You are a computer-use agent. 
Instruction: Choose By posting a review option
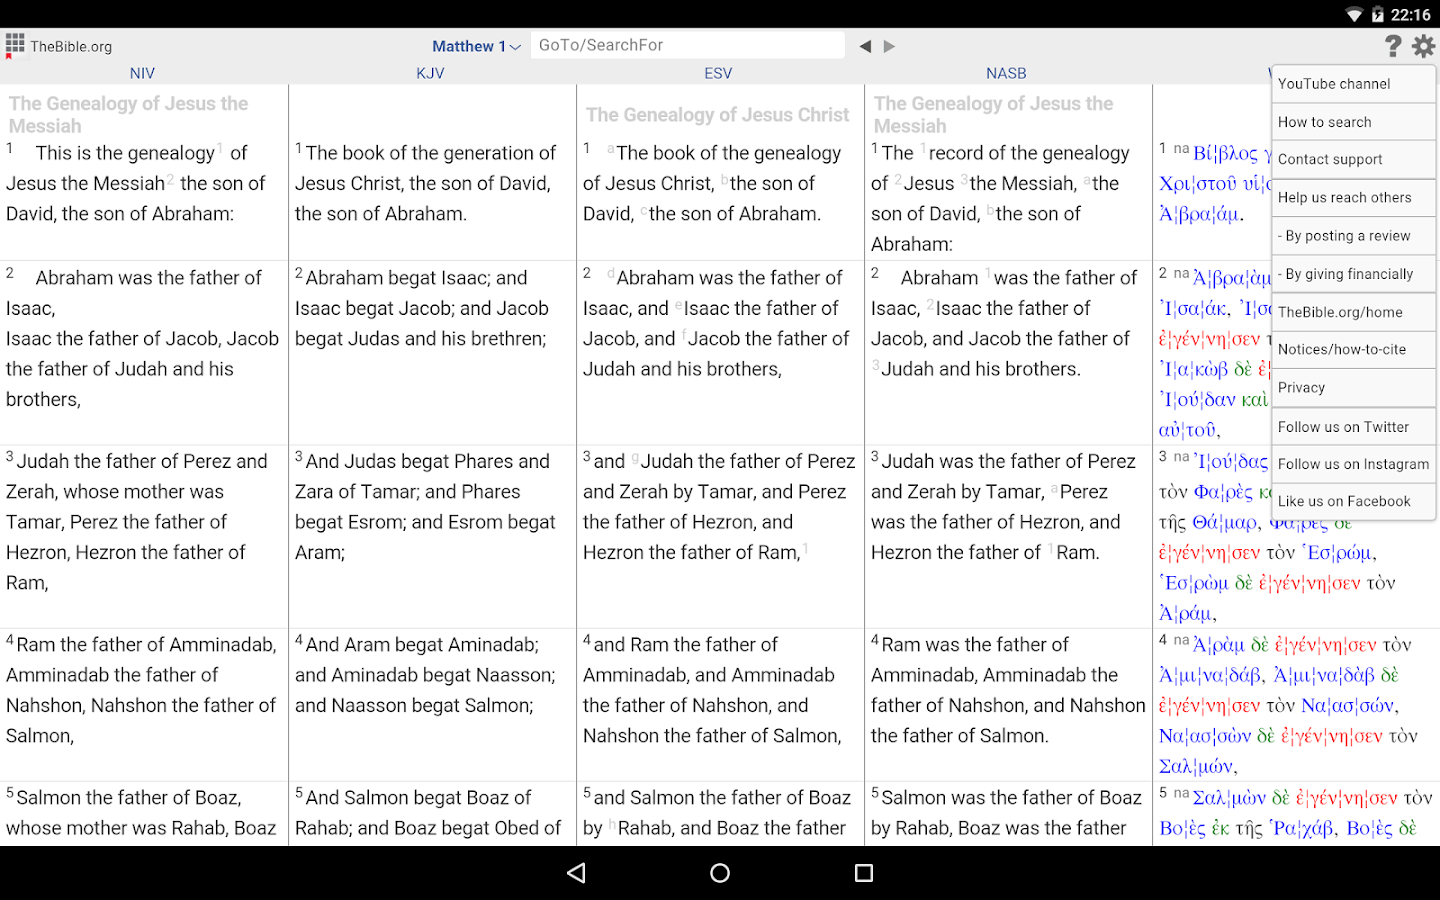[1354, 236]
